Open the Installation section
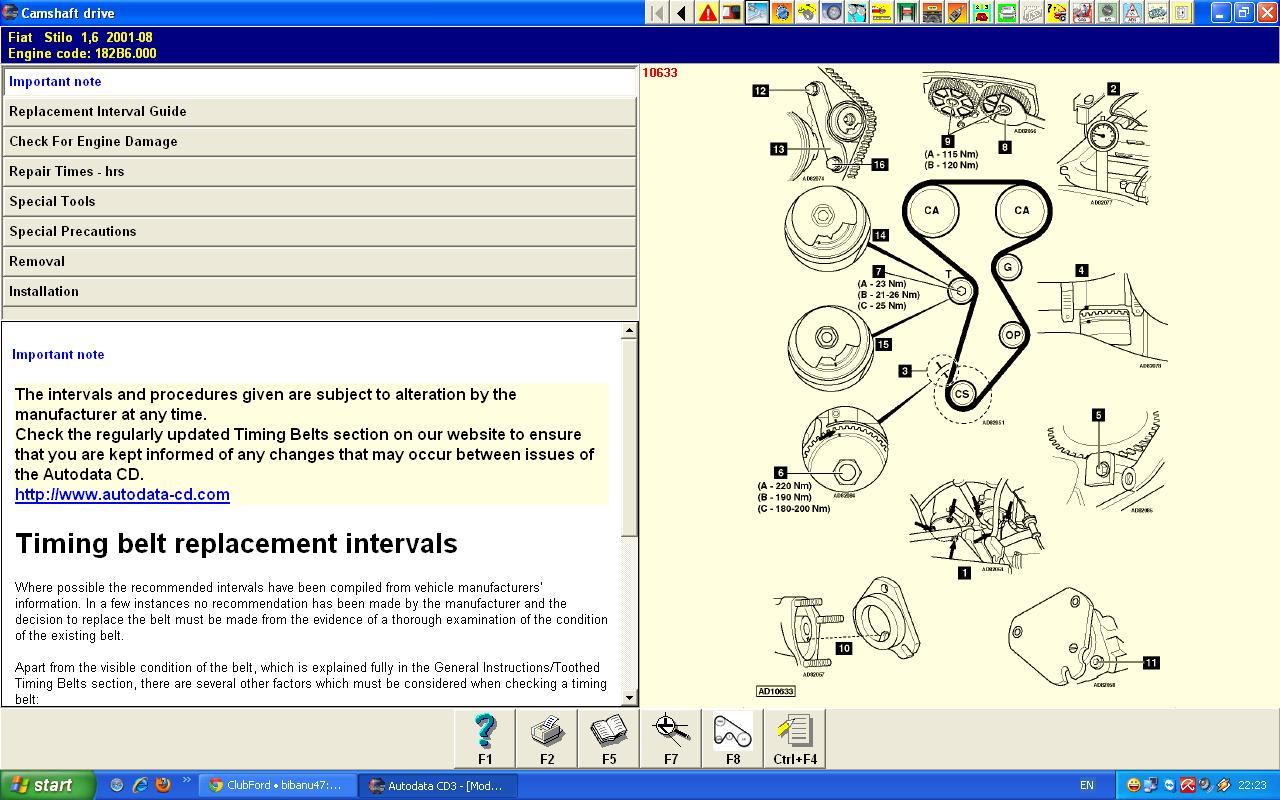1280x800 pixels. coord(319,292)
